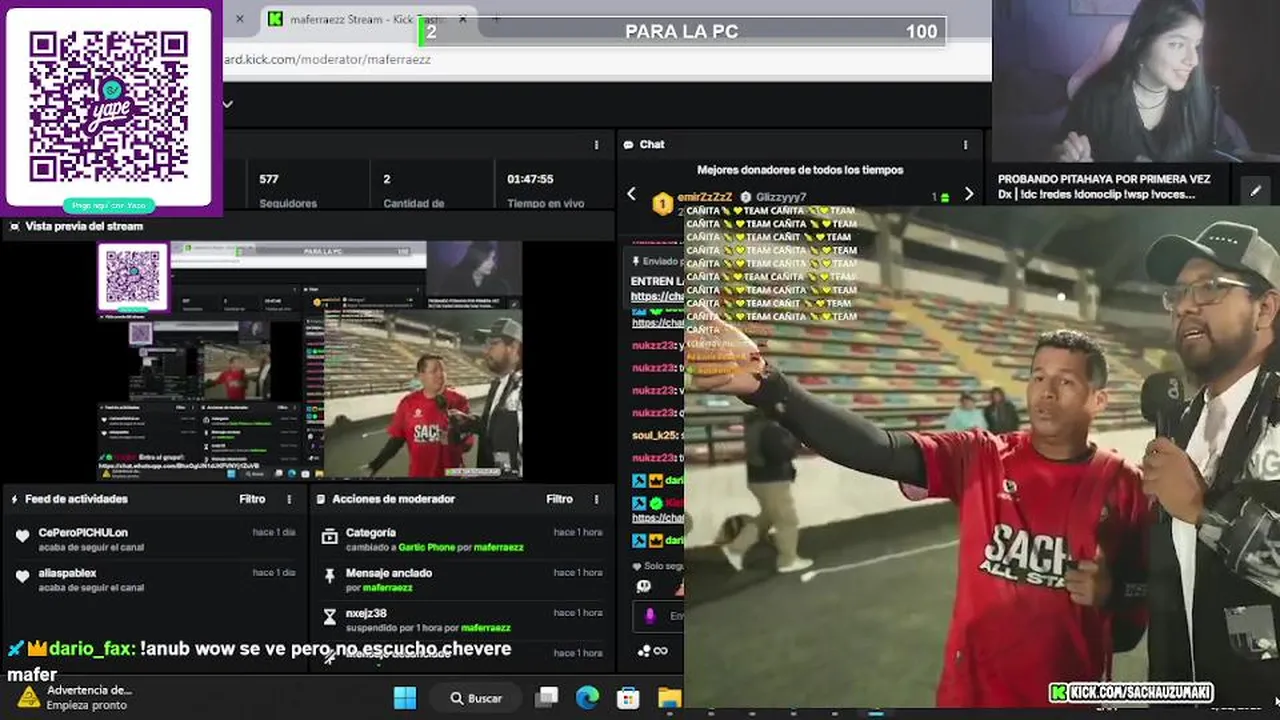This screenshot has width=1280, height=720.
Task: Show next top donors page arrow
Action: click(x=968, y=194)
